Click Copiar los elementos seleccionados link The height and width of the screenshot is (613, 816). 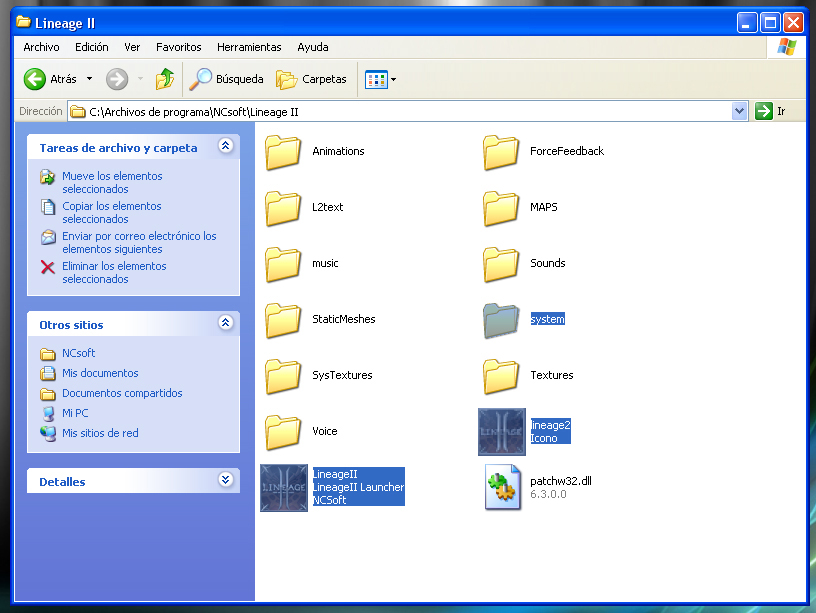click(x=111, y=213)
